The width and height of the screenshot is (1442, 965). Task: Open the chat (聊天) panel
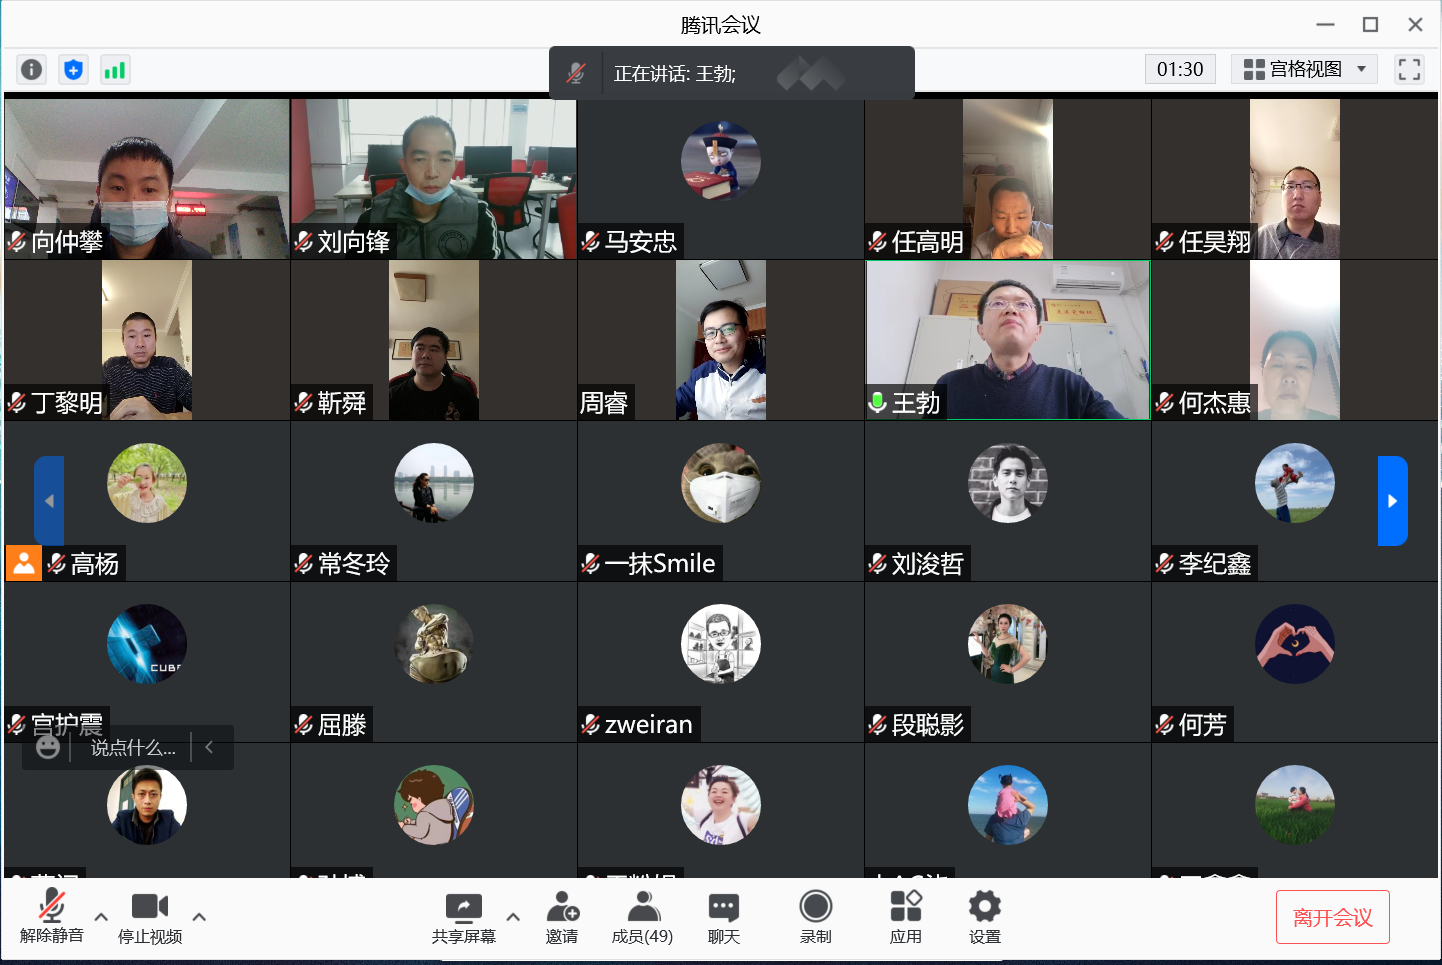[x=723, y=917]
